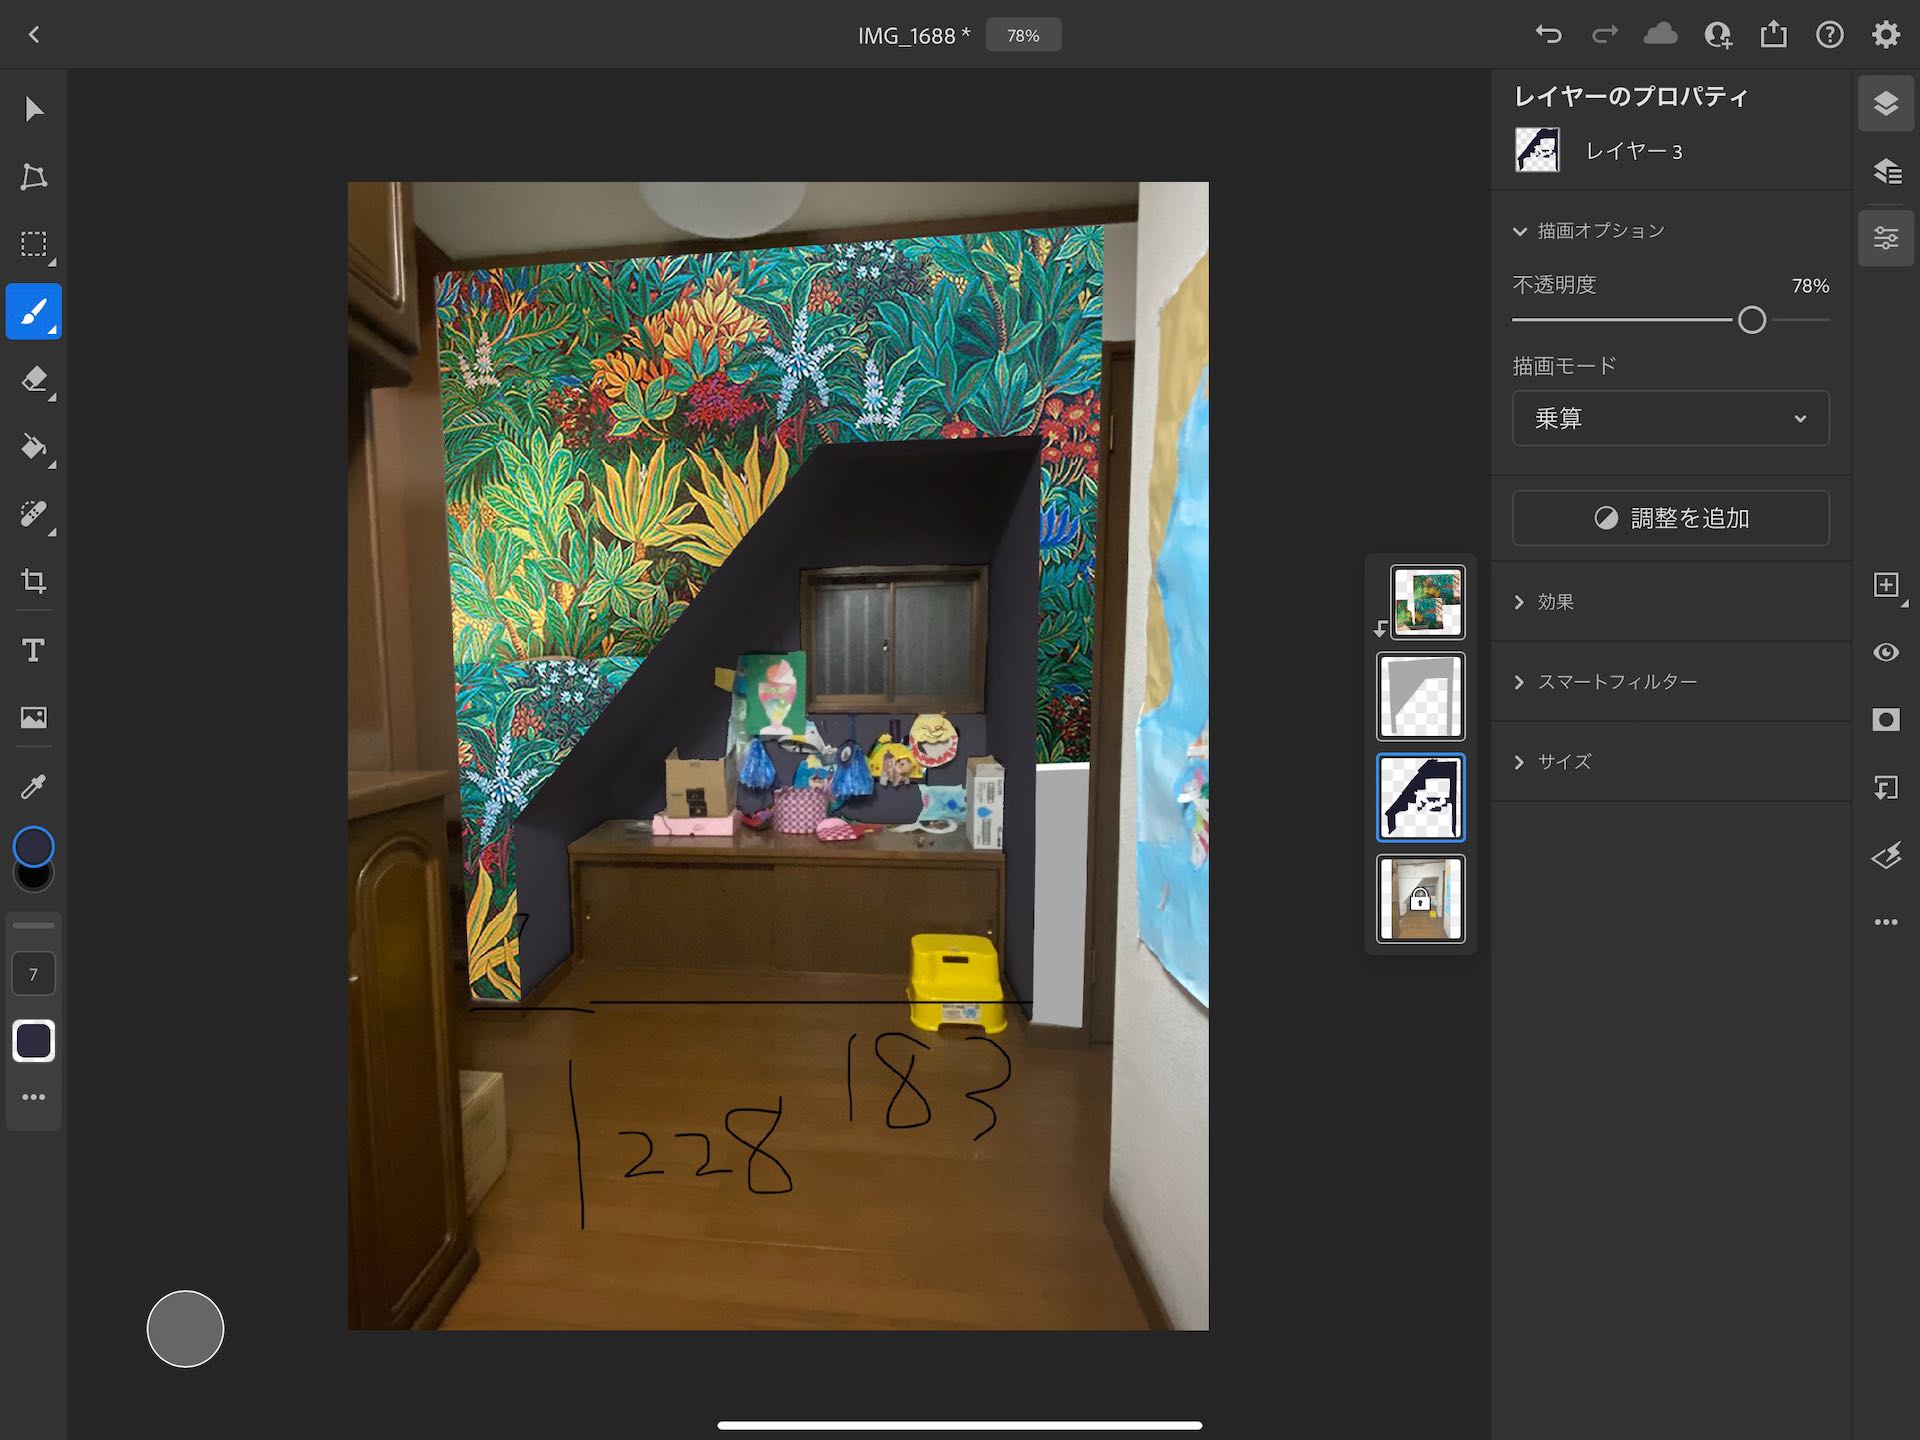Pick the Eyedropper tool

tap(34, 787)
